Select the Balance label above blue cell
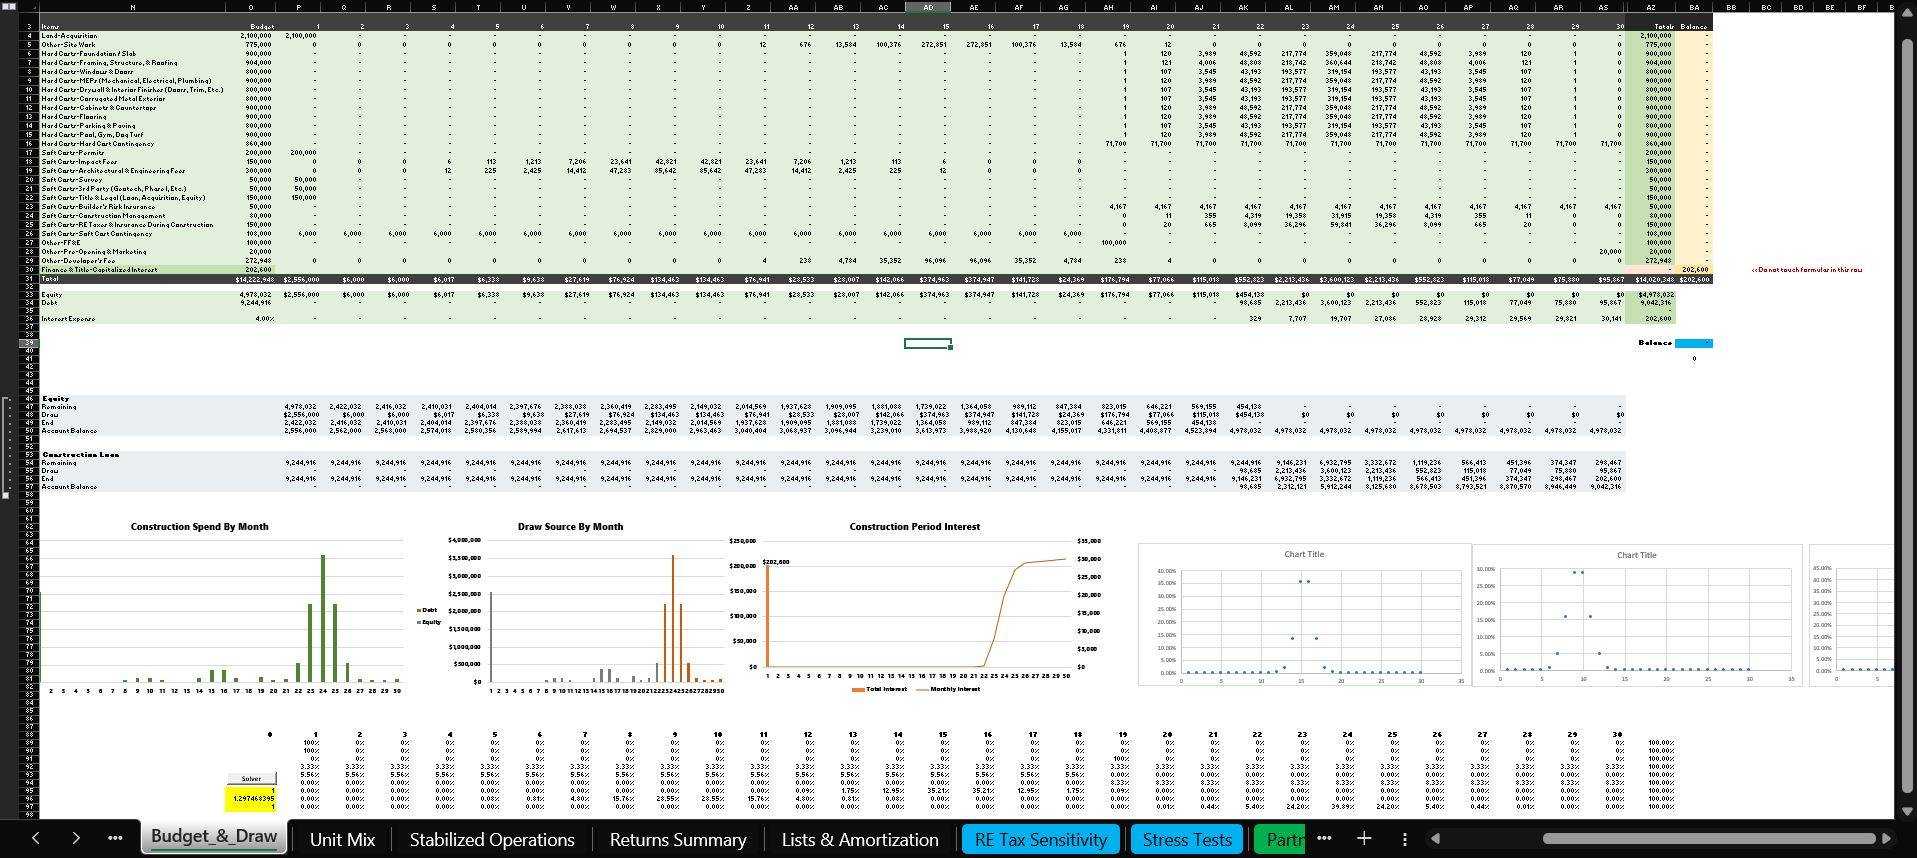1917x858 pixels. [1655, 343]
